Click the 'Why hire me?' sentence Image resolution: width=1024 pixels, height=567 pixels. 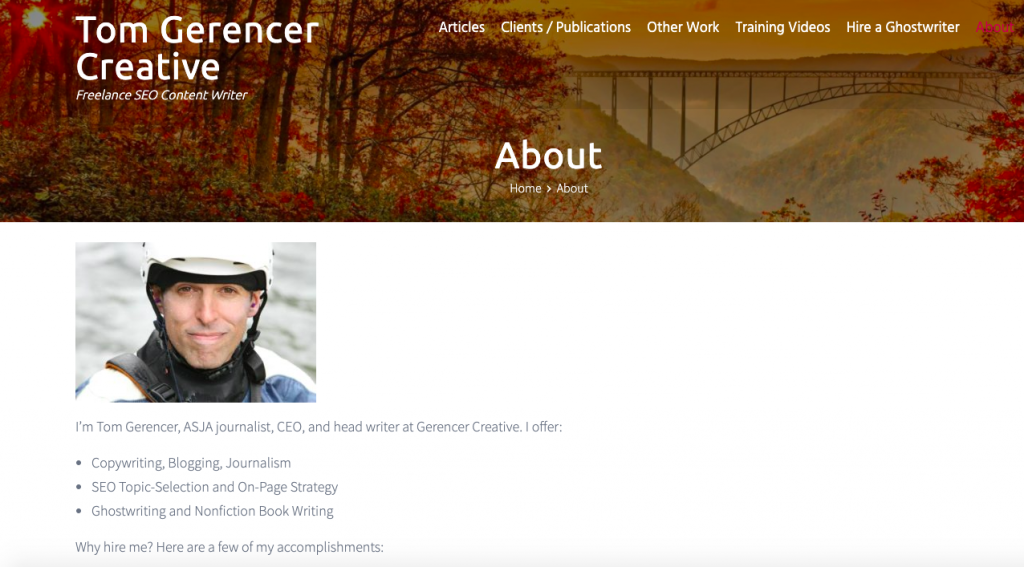pyautogui.click(x=229, y=547)
